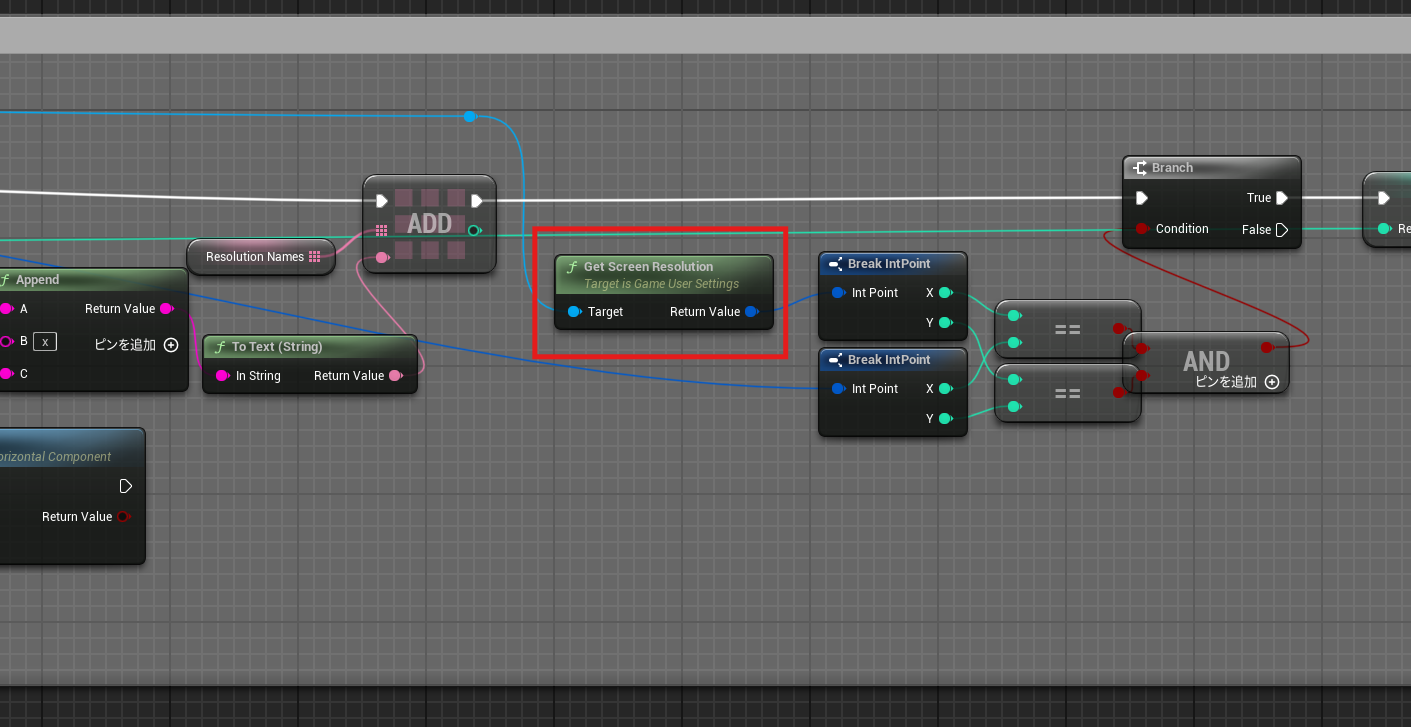Click the Horizontal Component node's Return Value pin
This screenshot has width=1411, height=727.
(124, 517)
